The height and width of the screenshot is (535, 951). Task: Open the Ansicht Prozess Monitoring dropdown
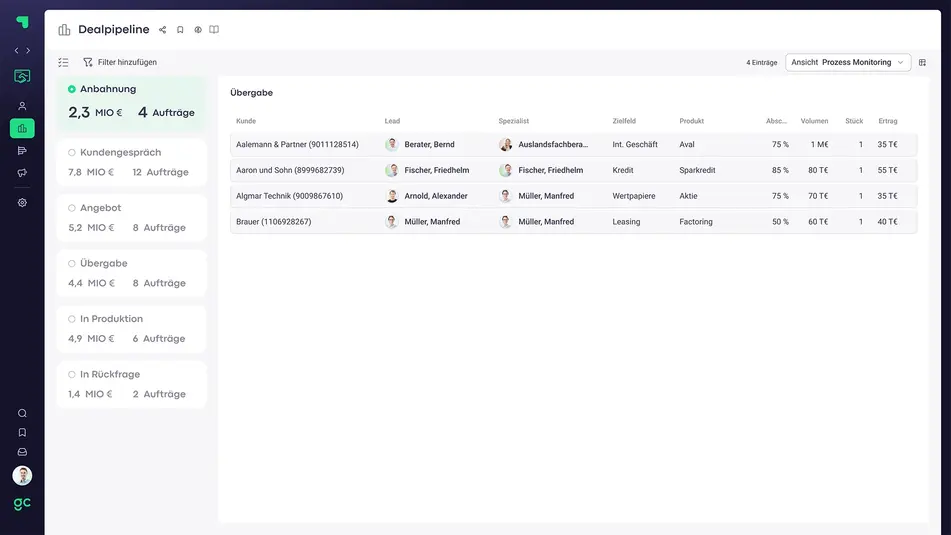click(x=848, y=62)
